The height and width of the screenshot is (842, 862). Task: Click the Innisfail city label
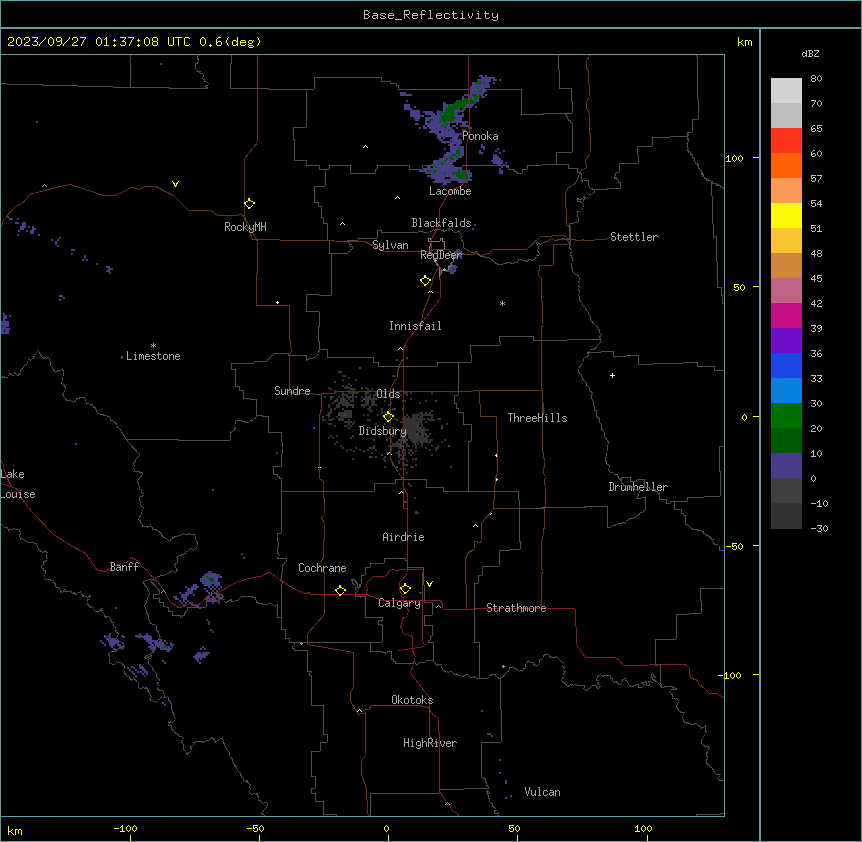tap(415, 326)
